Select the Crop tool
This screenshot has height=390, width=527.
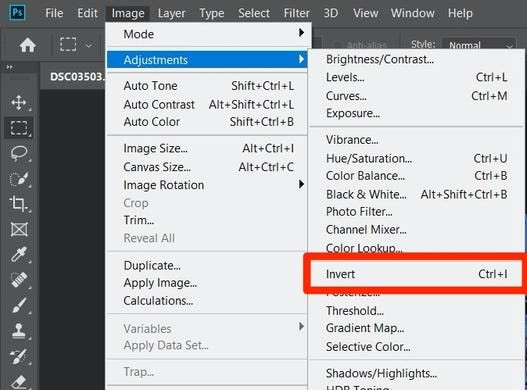click(19, 204)
